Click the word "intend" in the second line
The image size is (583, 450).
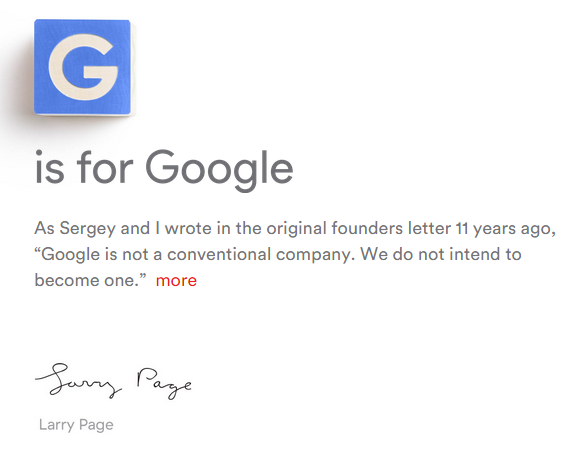pyautogui.click(x=472, y=254)
